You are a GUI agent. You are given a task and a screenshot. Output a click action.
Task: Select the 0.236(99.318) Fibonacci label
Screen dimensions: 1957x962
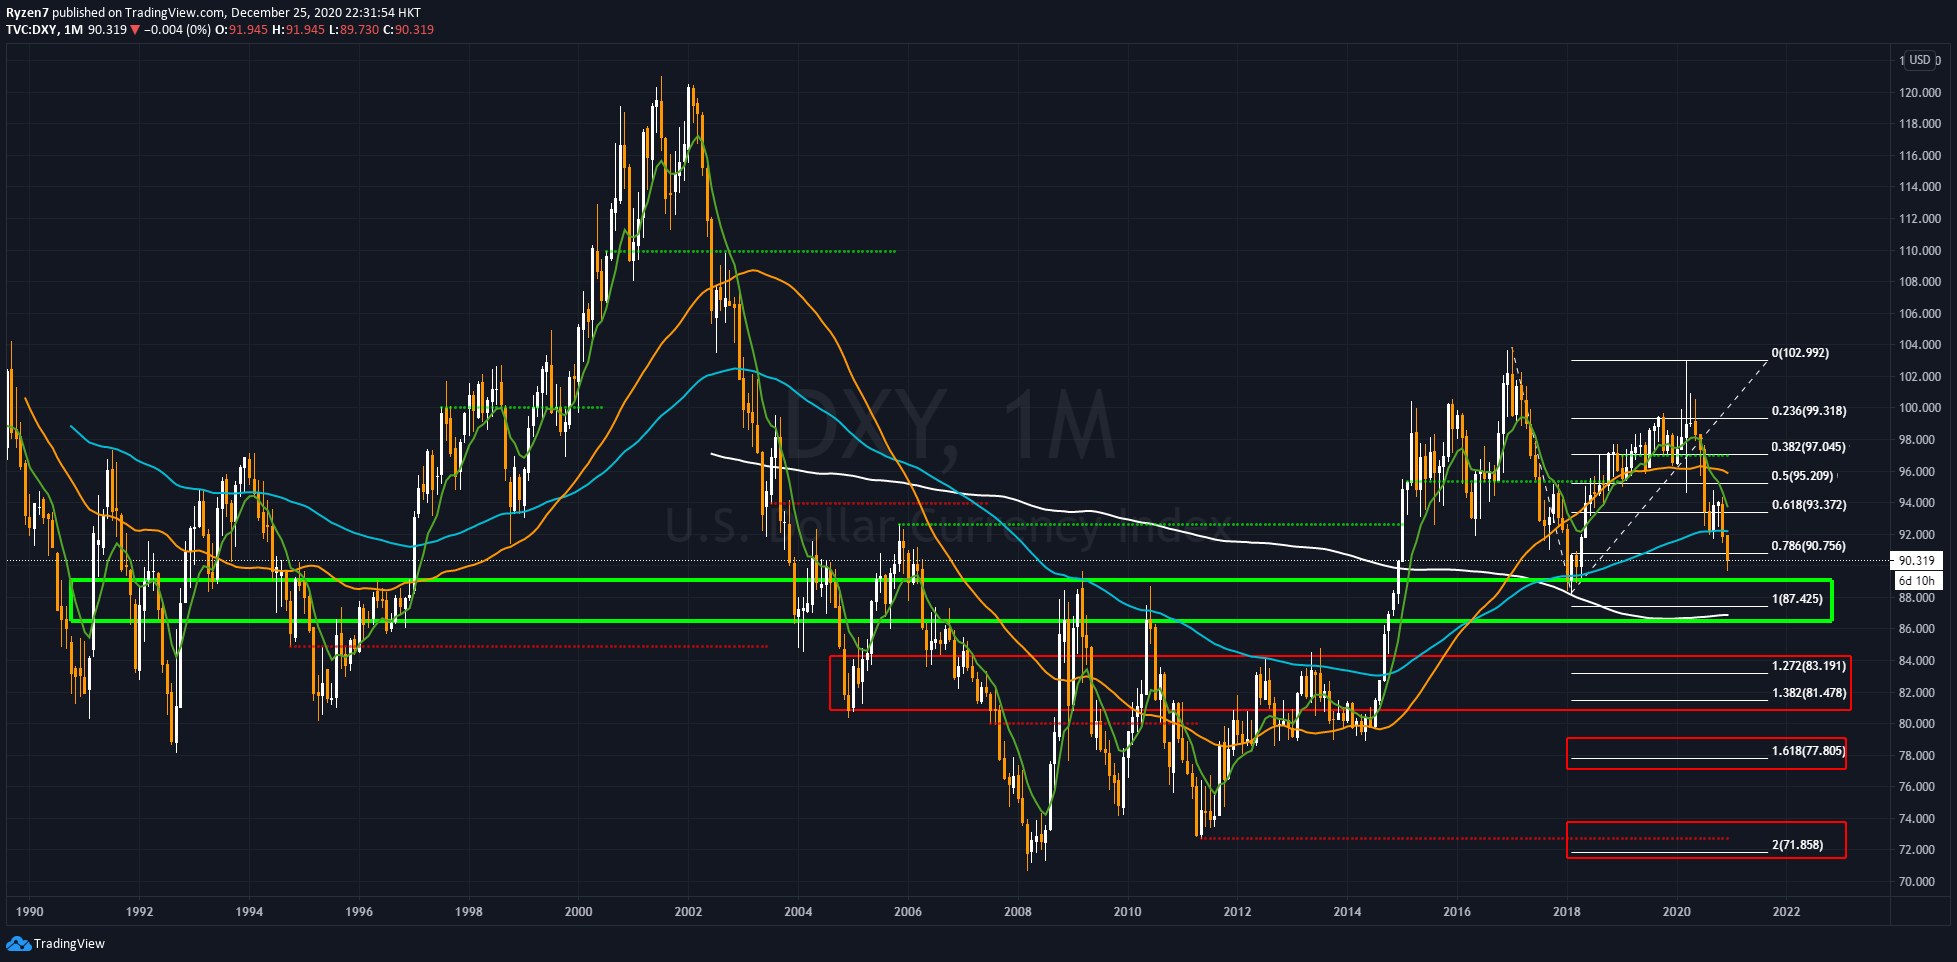tap(1809, 411)
